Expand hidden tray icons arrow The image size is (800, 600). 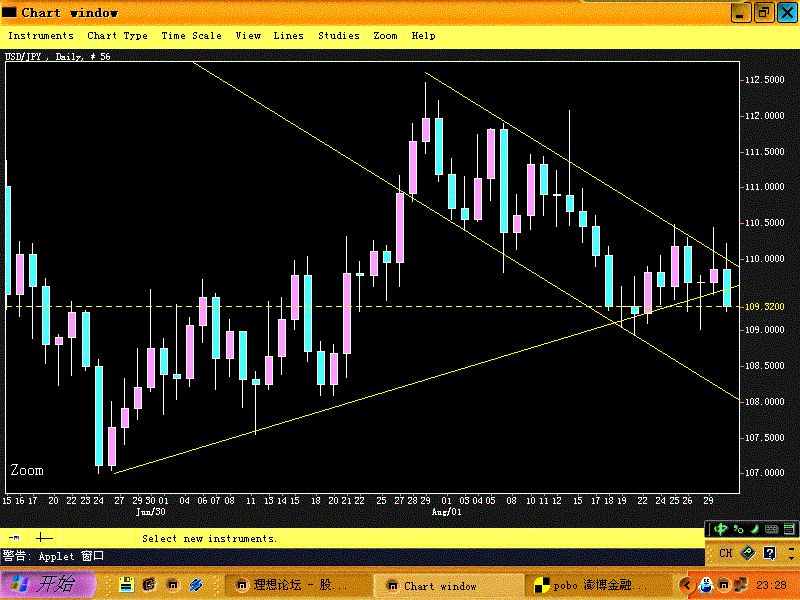tap(687, 585)
